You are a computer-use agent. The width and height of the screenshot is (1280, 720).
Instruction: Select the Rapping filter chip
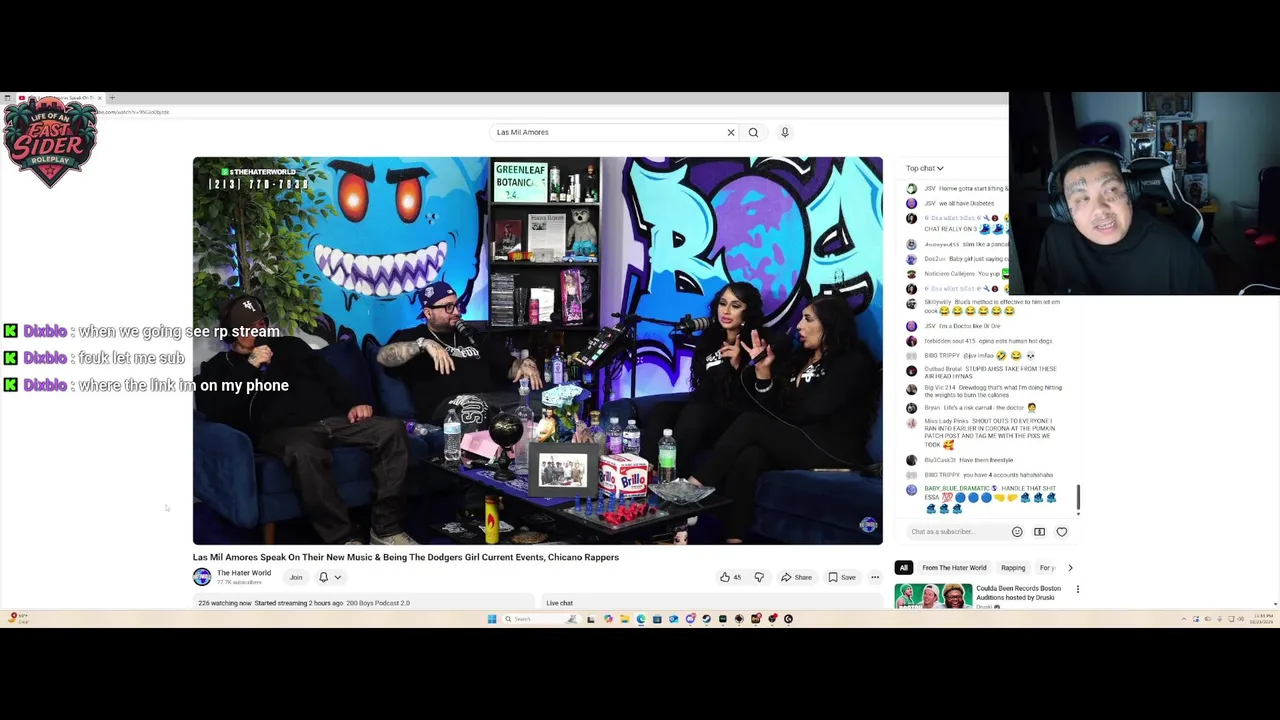click(1013, 568)
